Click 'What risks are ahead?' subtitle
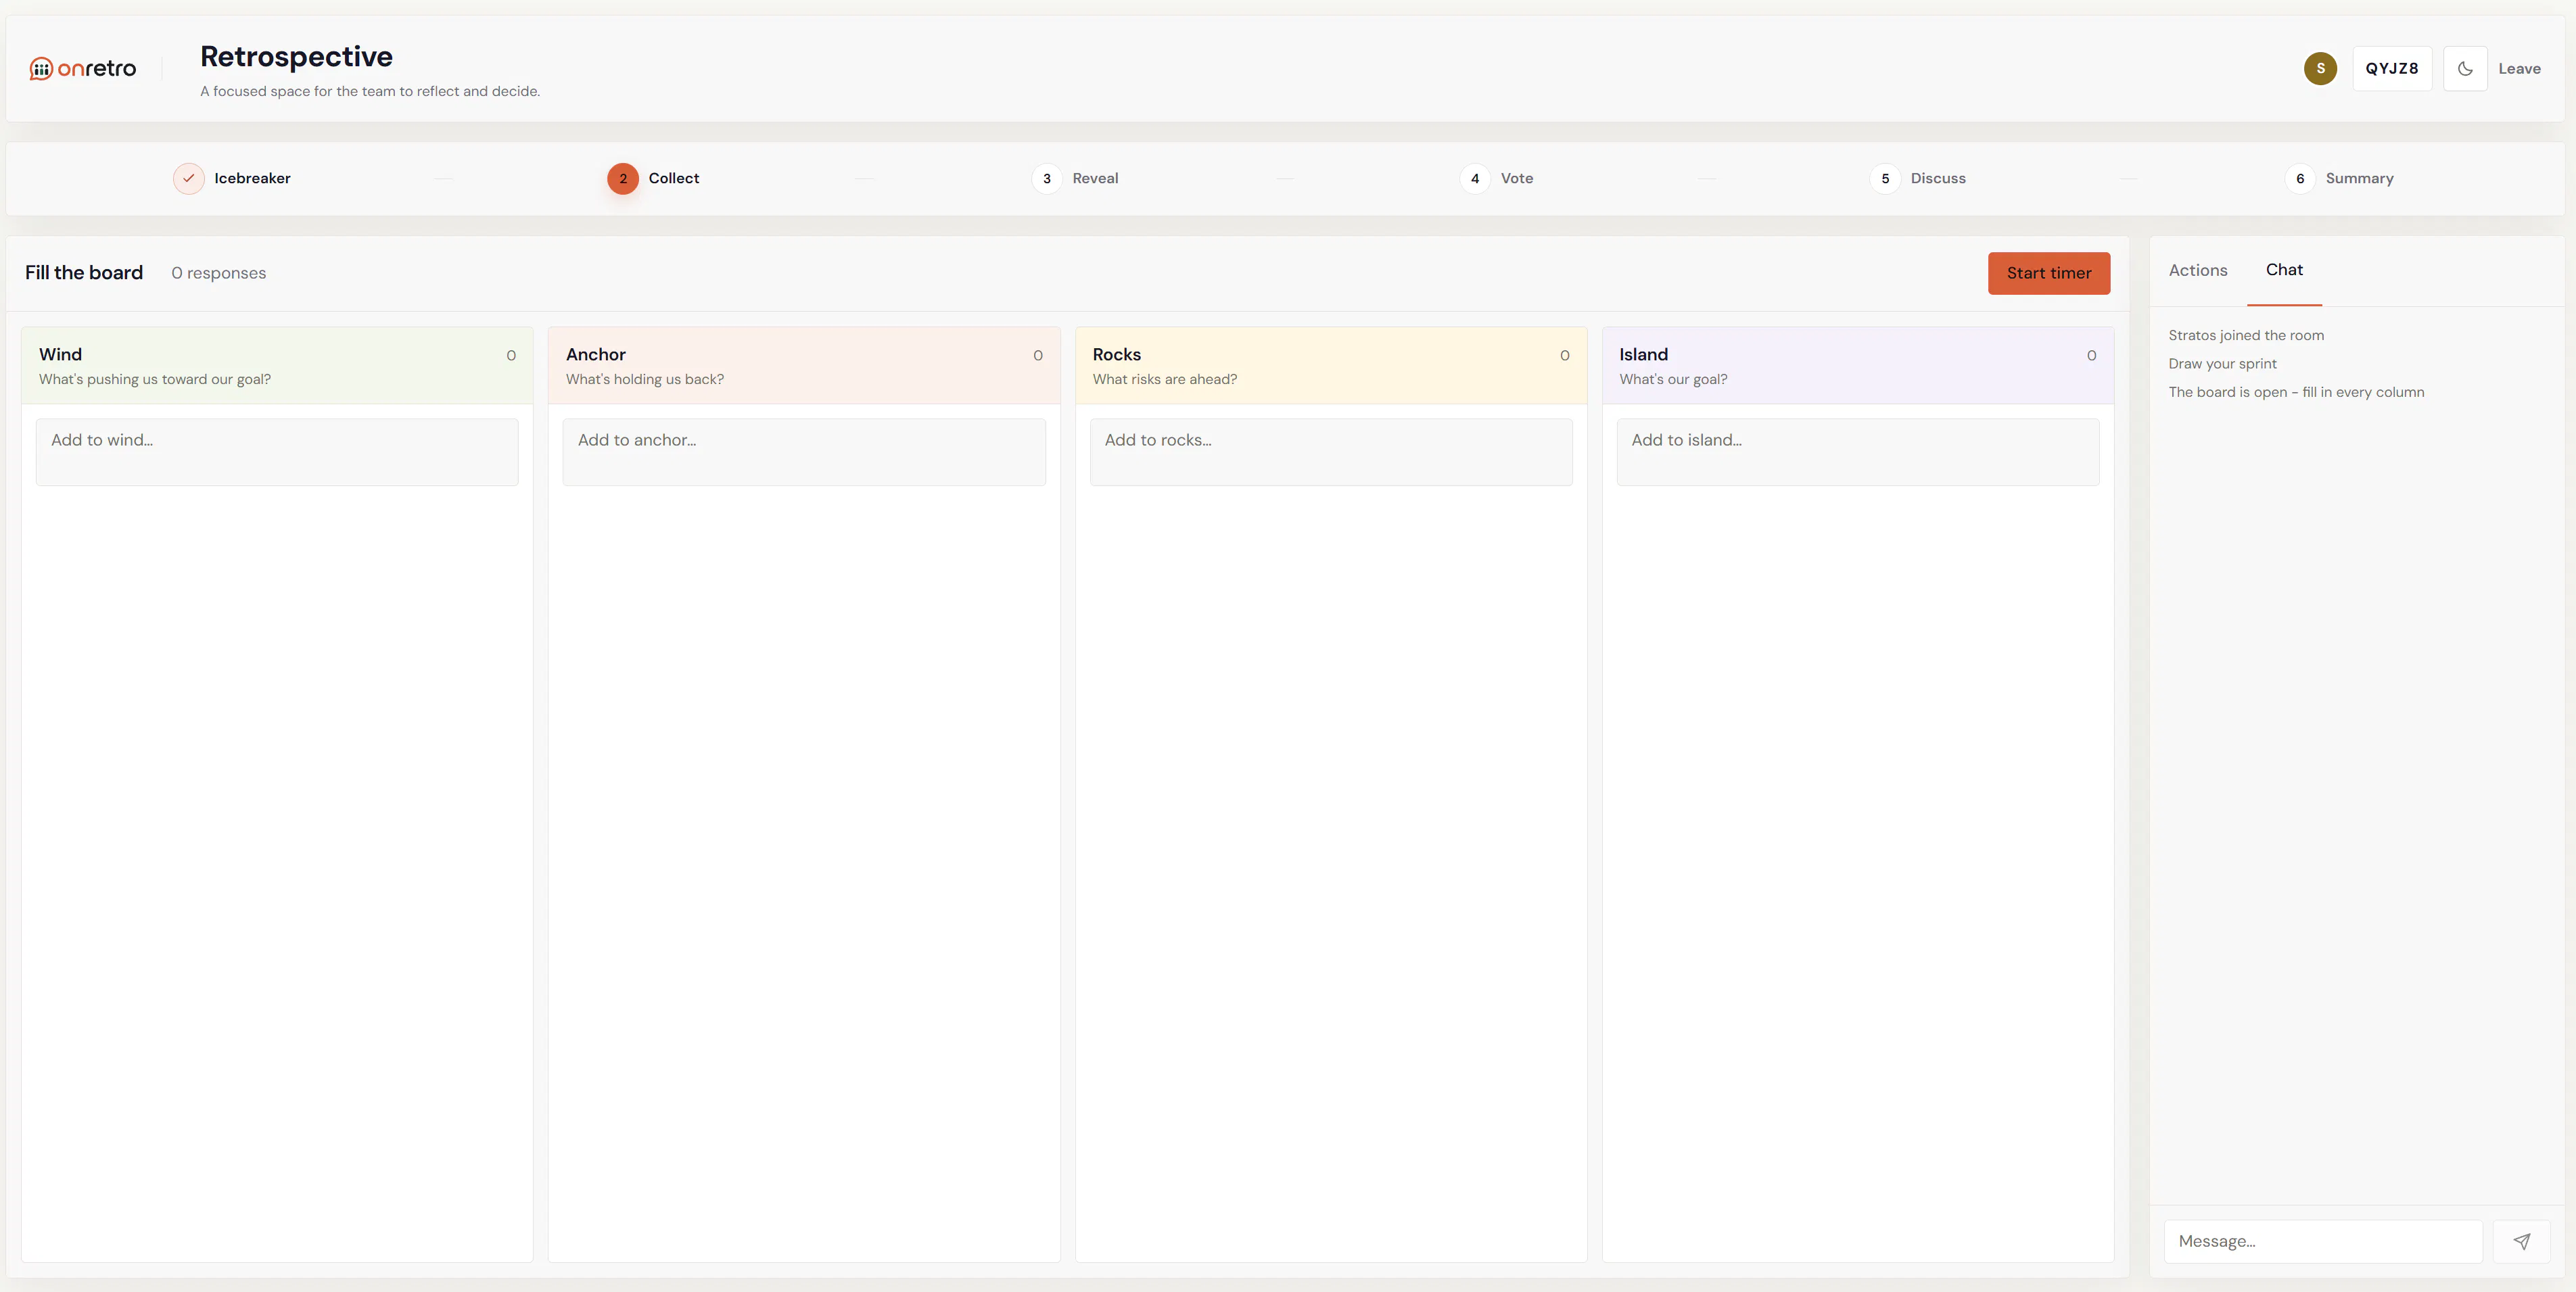Viewport: 2576px width, 1292px height. [x=1164, y=379]
